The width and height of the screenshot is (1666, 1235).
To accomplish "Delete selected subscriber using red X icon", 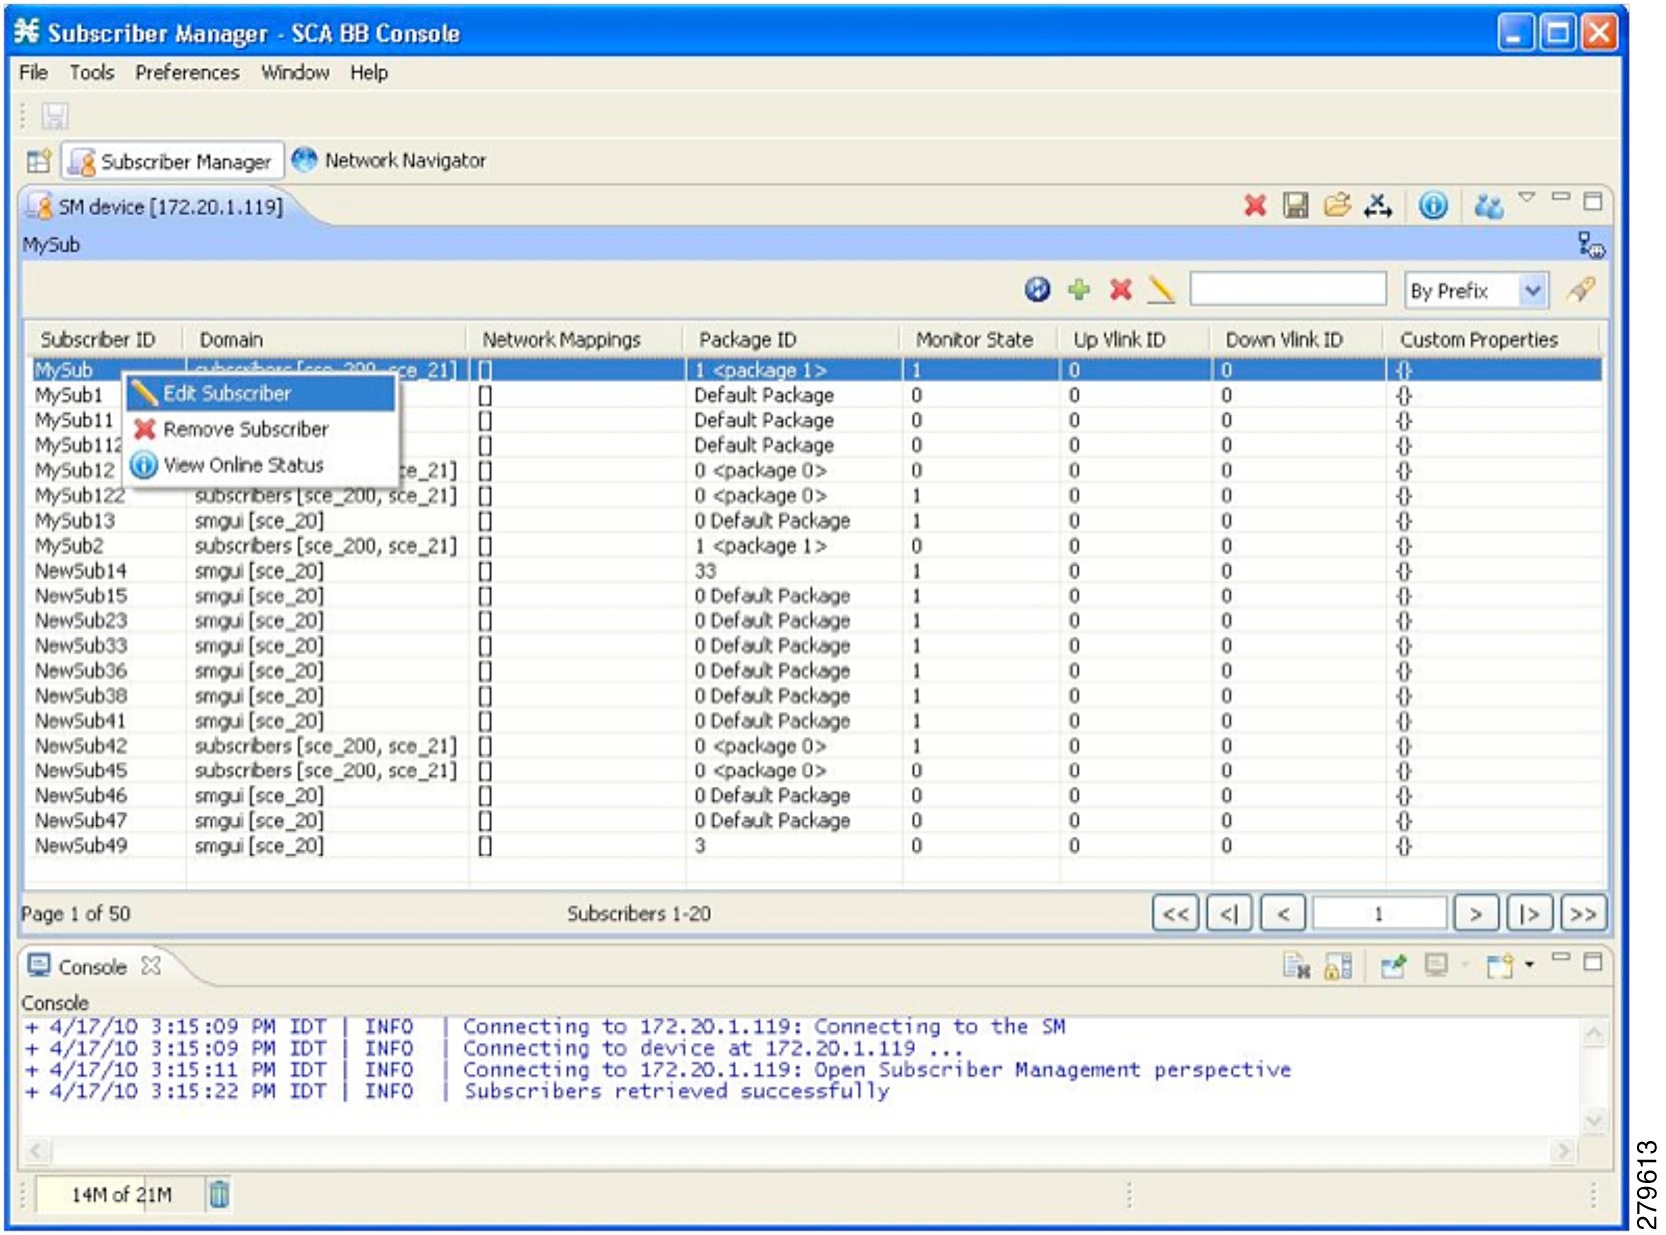I will pyautogui.click(x=1120, y=291).
